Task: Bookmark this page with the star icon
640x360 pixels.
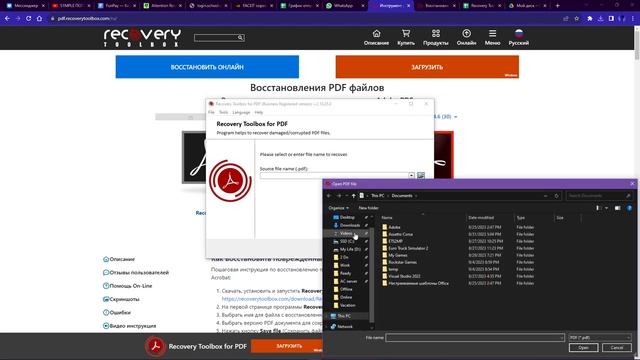Action: 576,18
